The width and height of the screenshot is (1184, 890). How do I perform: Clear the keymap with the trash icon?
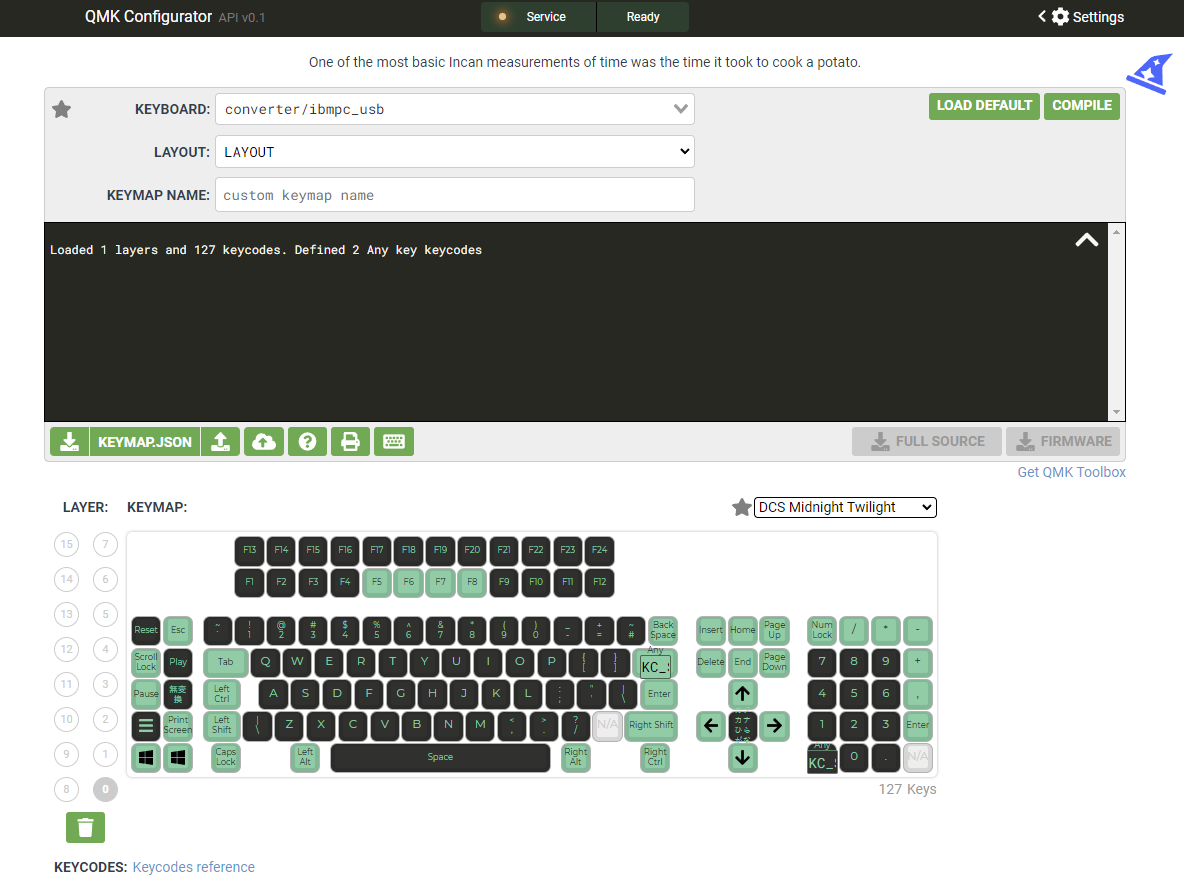[x=85, y=827]
